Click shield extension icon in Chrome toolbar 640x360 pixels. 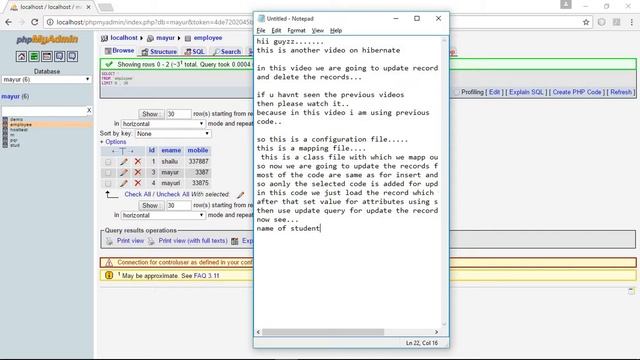point(602,22)
